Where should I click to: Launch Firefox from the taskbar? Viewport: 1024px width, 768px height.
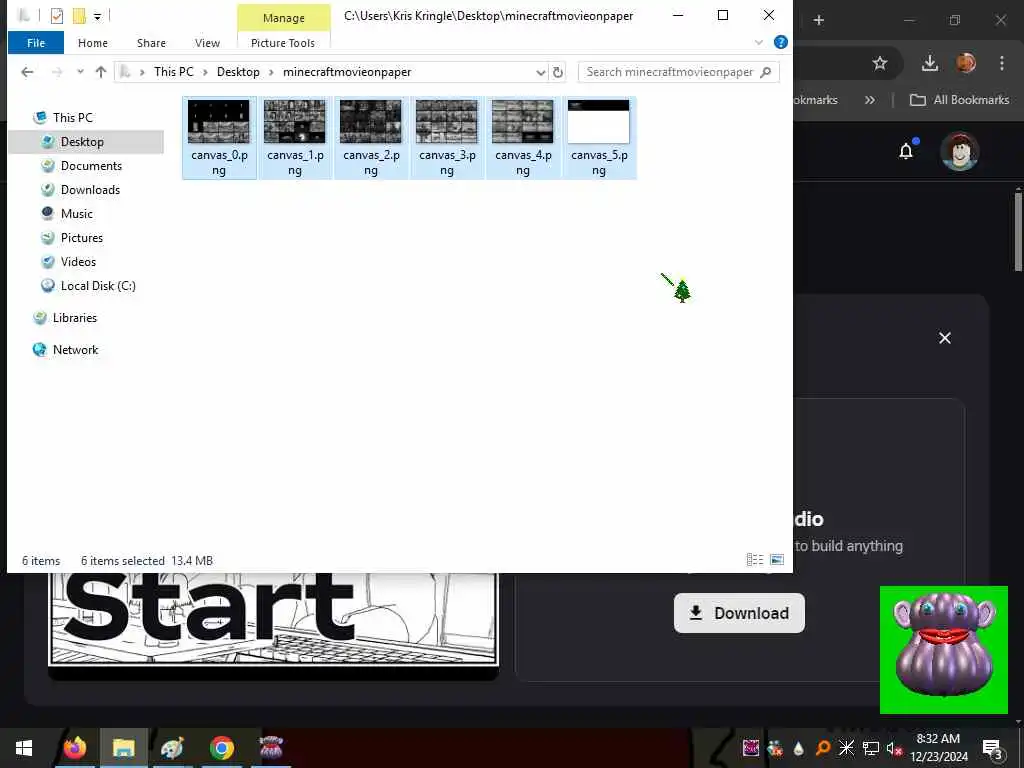[x=74, y=748]
